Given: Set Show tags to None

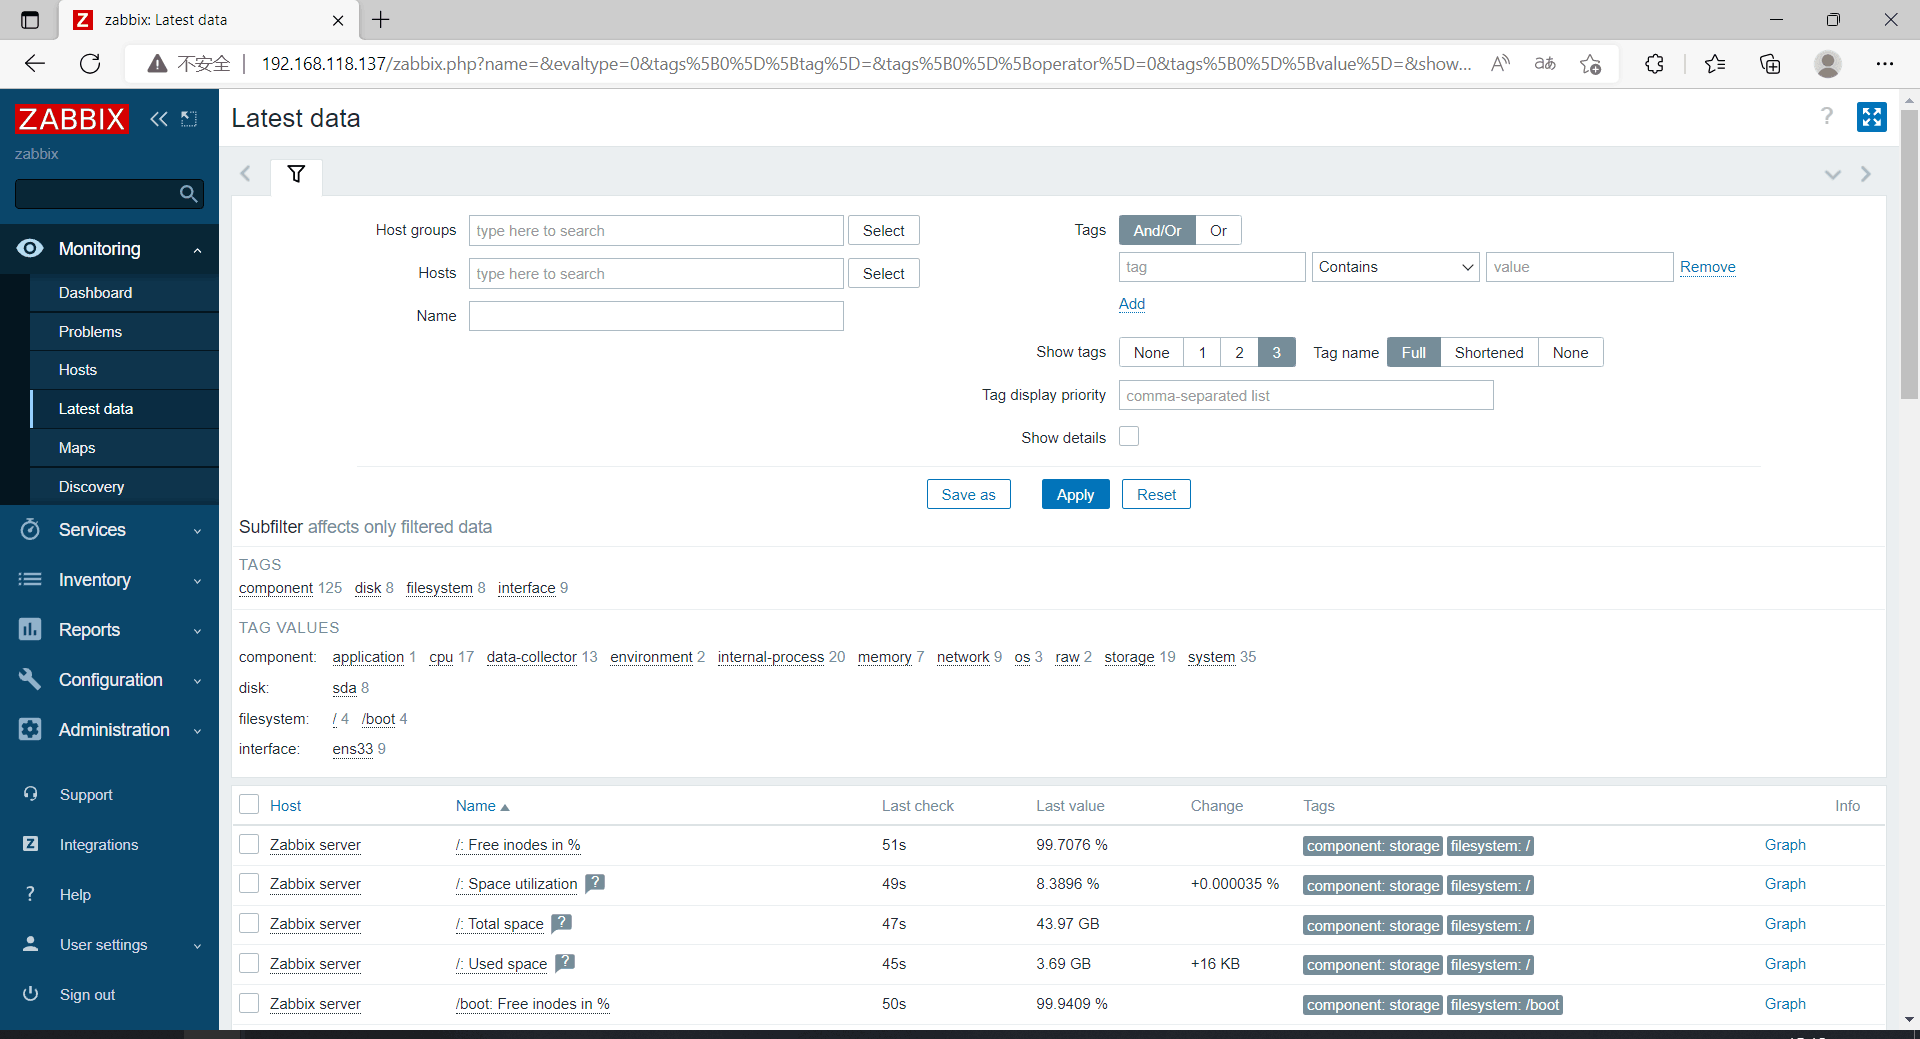Looking at the screenshot, I should click(1151, 352).
